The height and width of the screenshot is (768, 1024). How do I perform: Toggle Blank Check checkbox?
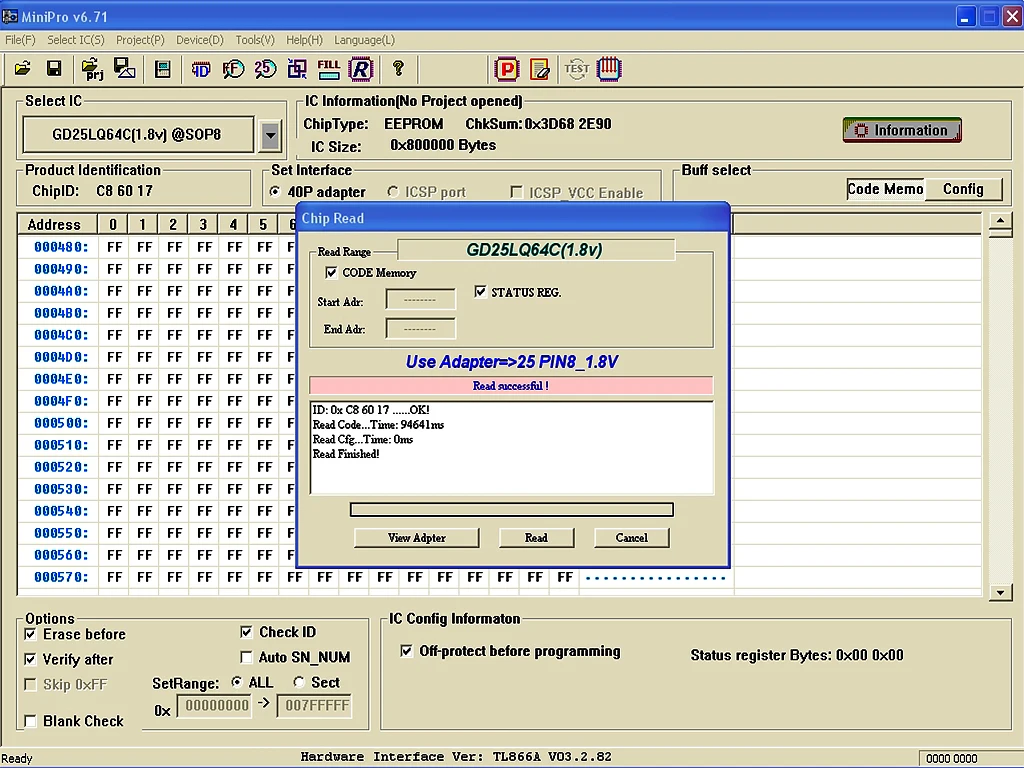pos(30,721)
